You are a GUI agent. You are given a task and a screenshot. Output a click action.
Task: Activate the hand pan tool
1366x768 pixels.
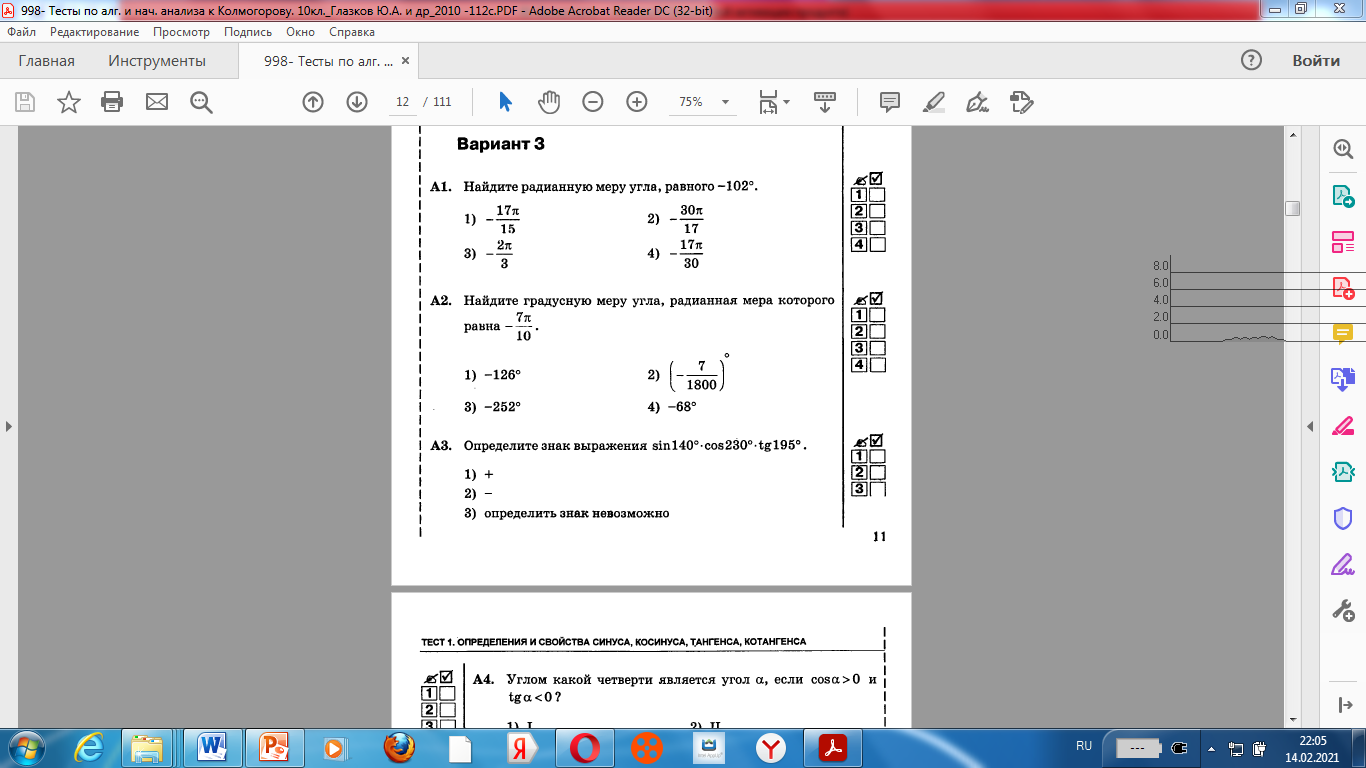point(549,102)
